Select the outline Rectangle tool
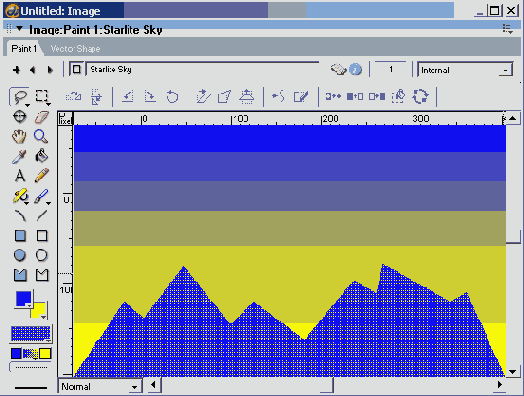Viewport: 524px width, 396px height. pos(42,236)
